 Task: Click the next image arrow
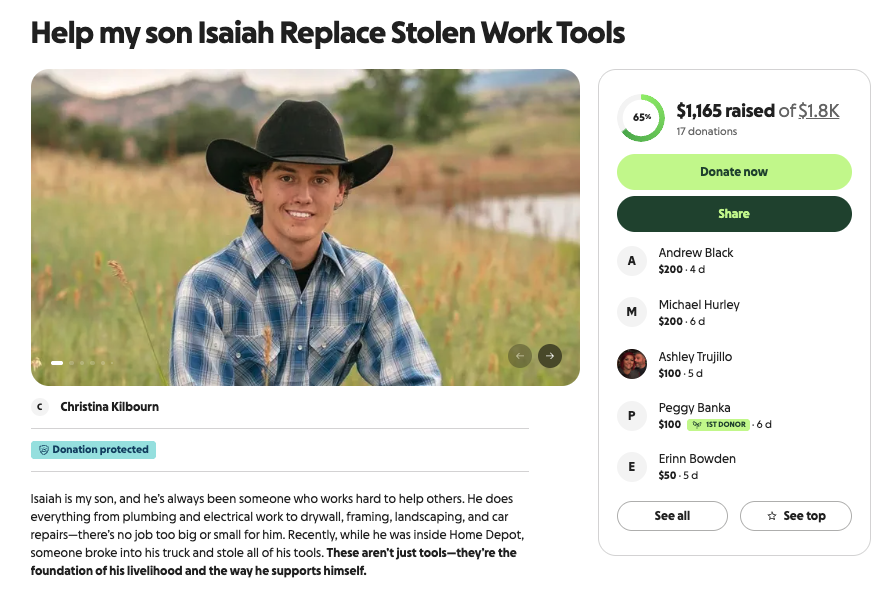[550, 355]
